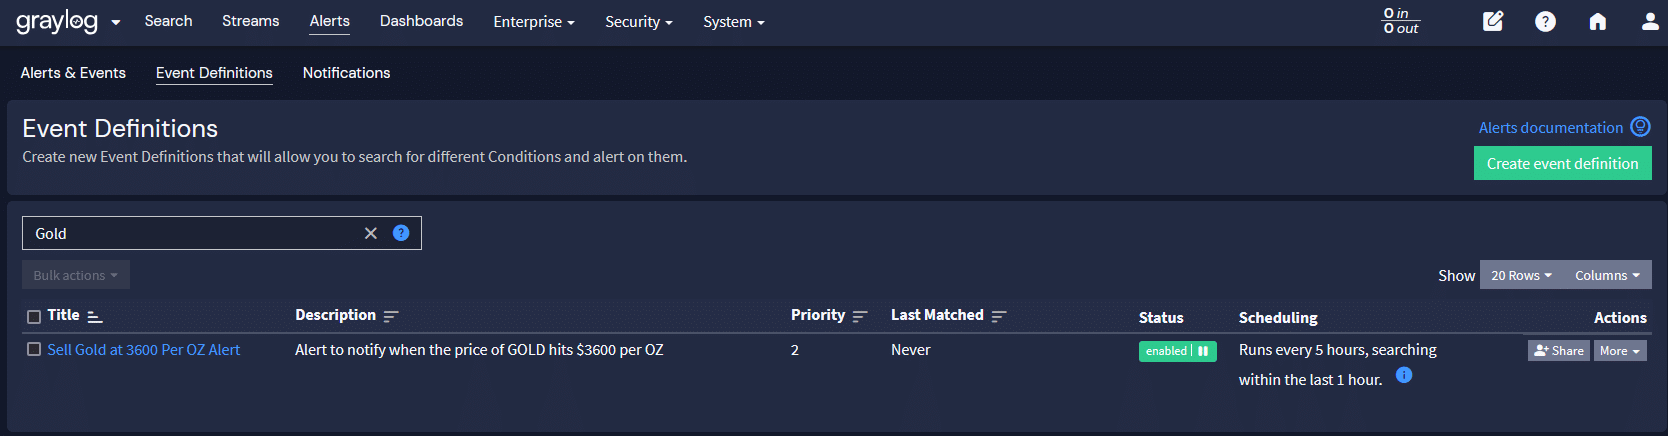Image resolution: width=1668 pixels, height=436 pixels.
Task: Click the help question mark icon in navbar
Action: coord(1545,21)
